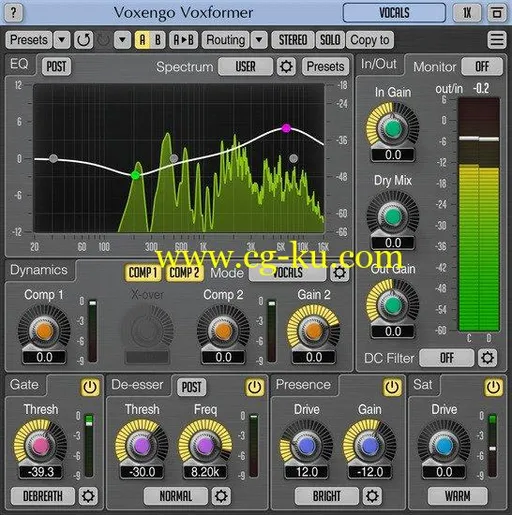Click the VOCALS instance name field

(x=394, y=13)
